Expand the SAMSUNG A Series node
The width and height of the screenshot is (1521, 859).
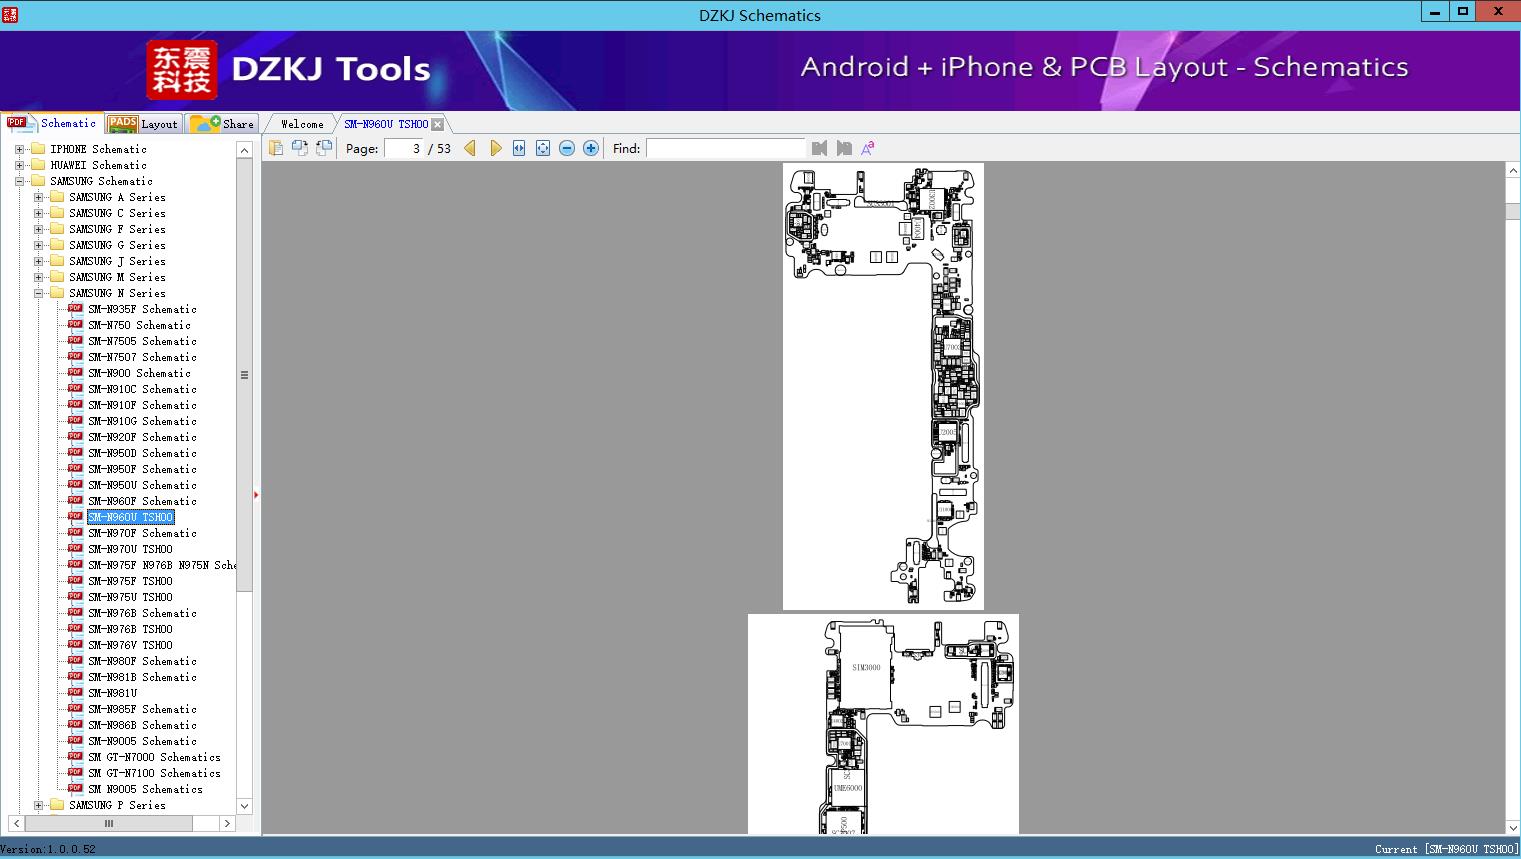38,197
